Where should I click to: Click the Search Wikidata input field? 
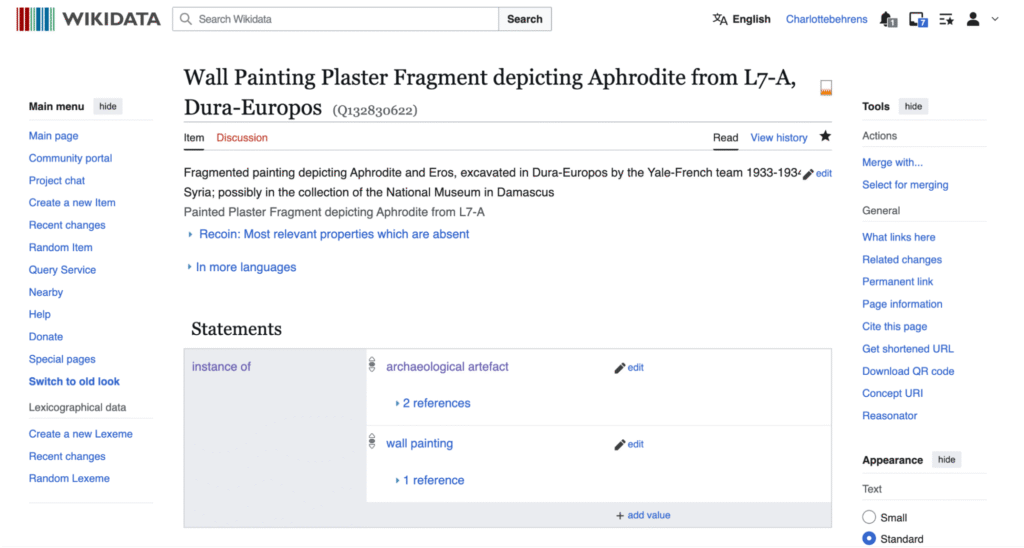[335, 19]
